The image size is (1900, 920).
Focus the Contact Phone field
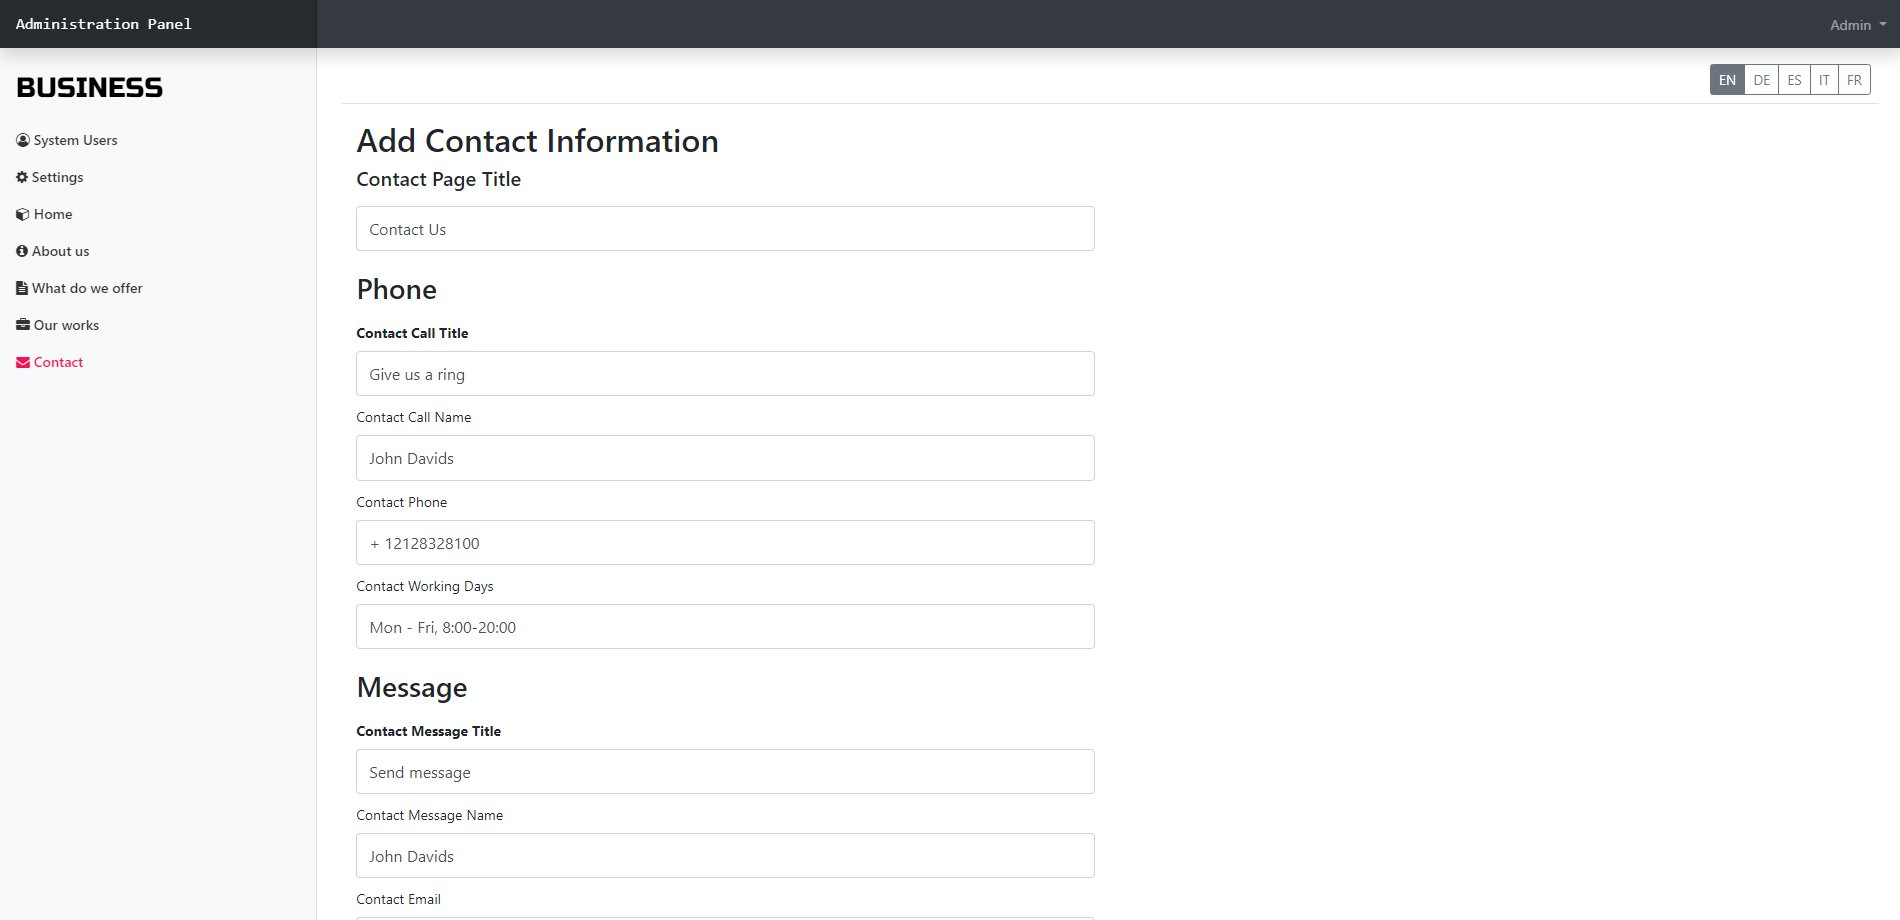click(725, 543)
